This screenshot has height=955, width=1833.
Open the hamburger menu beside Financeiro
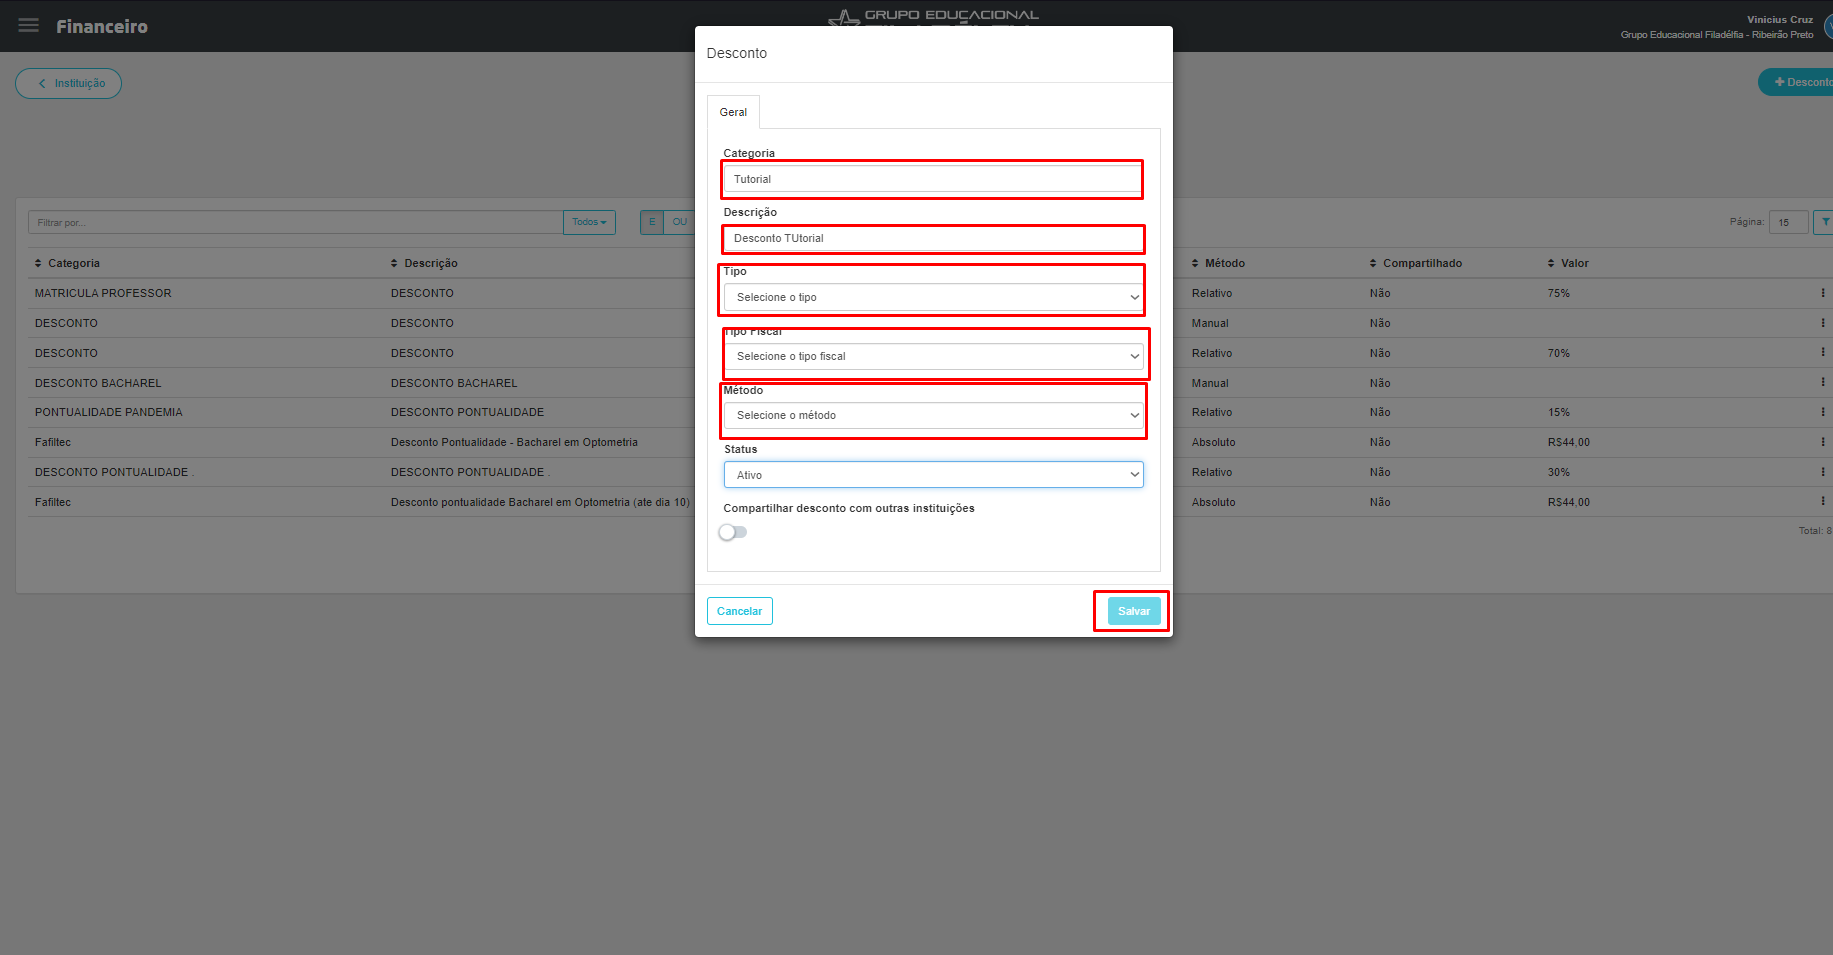[28, 26]
